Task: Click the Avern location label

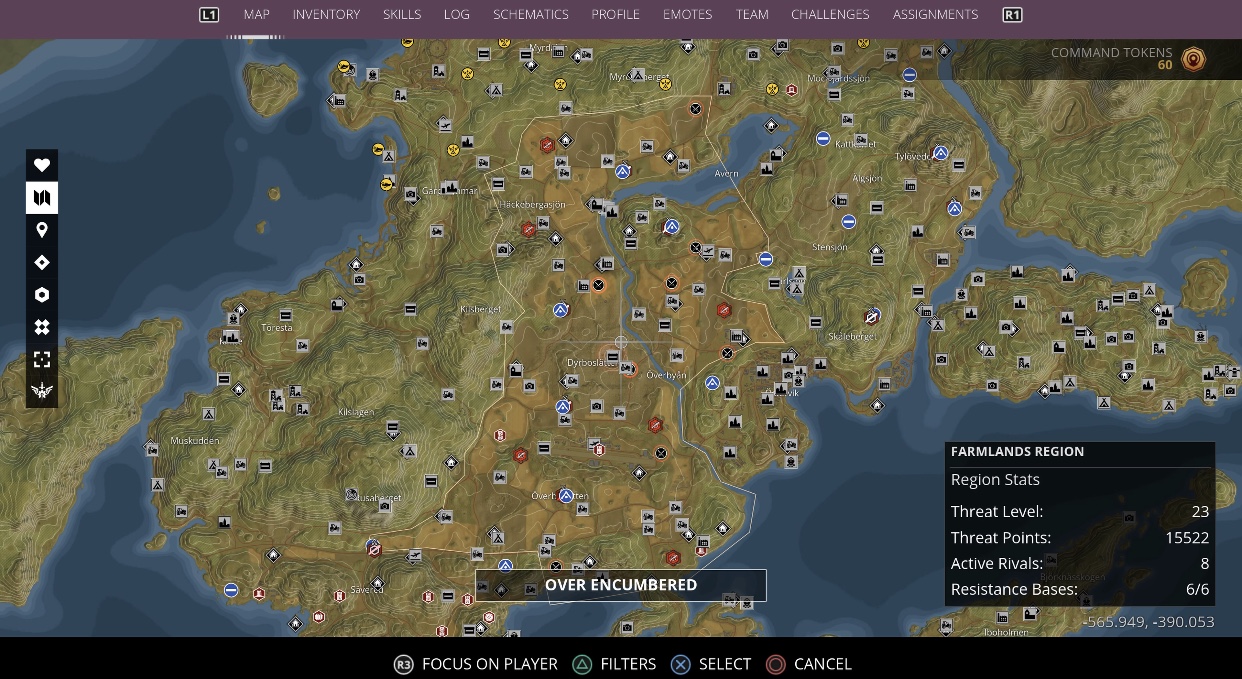Action: click(726, 174)
